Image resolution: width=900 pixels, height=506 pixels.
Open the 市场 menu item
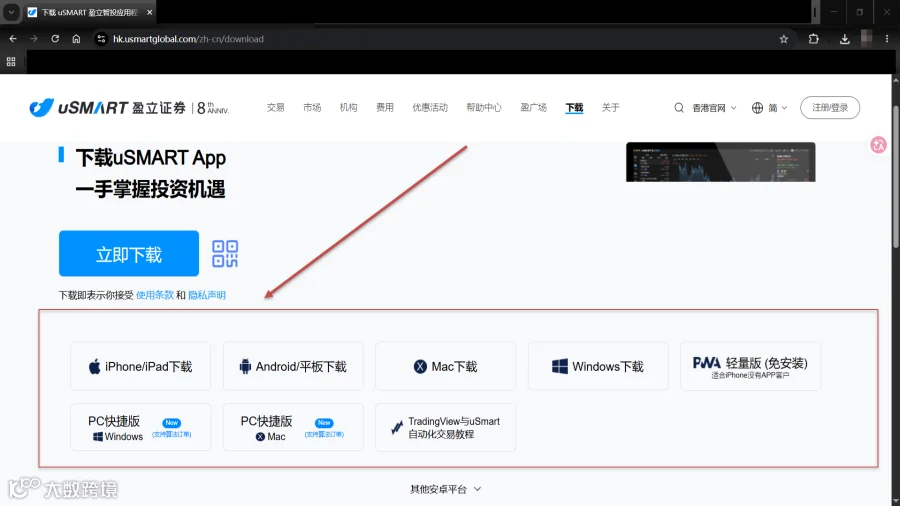coord(312,107)
